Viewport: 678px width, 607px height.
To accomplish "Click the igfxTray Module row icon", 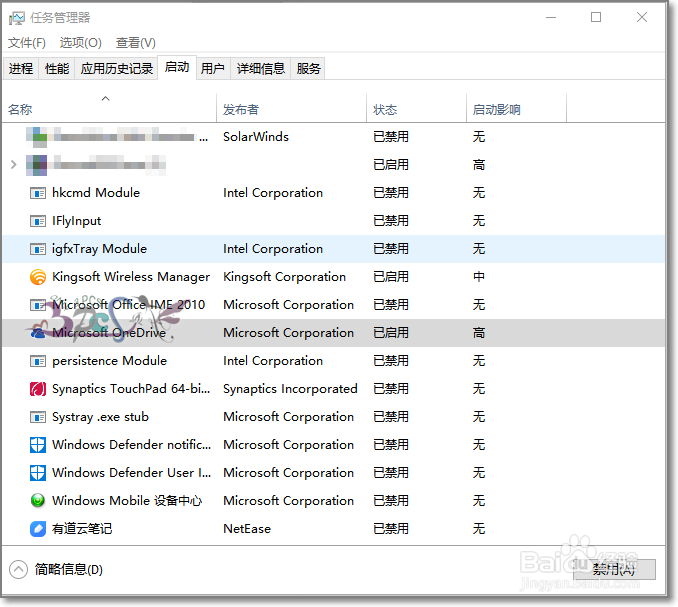I will coord(38,249).
